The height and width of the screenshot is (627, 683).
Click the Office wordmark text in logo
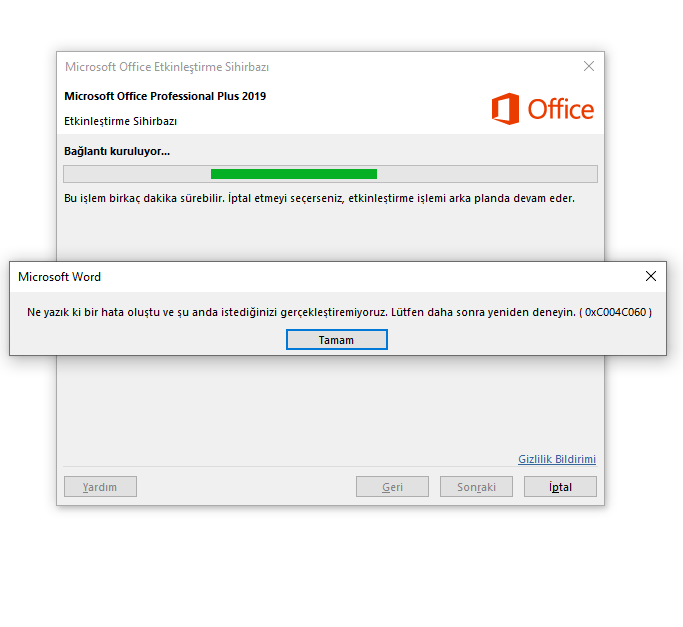pyautogui.click(x=560, y=109)
